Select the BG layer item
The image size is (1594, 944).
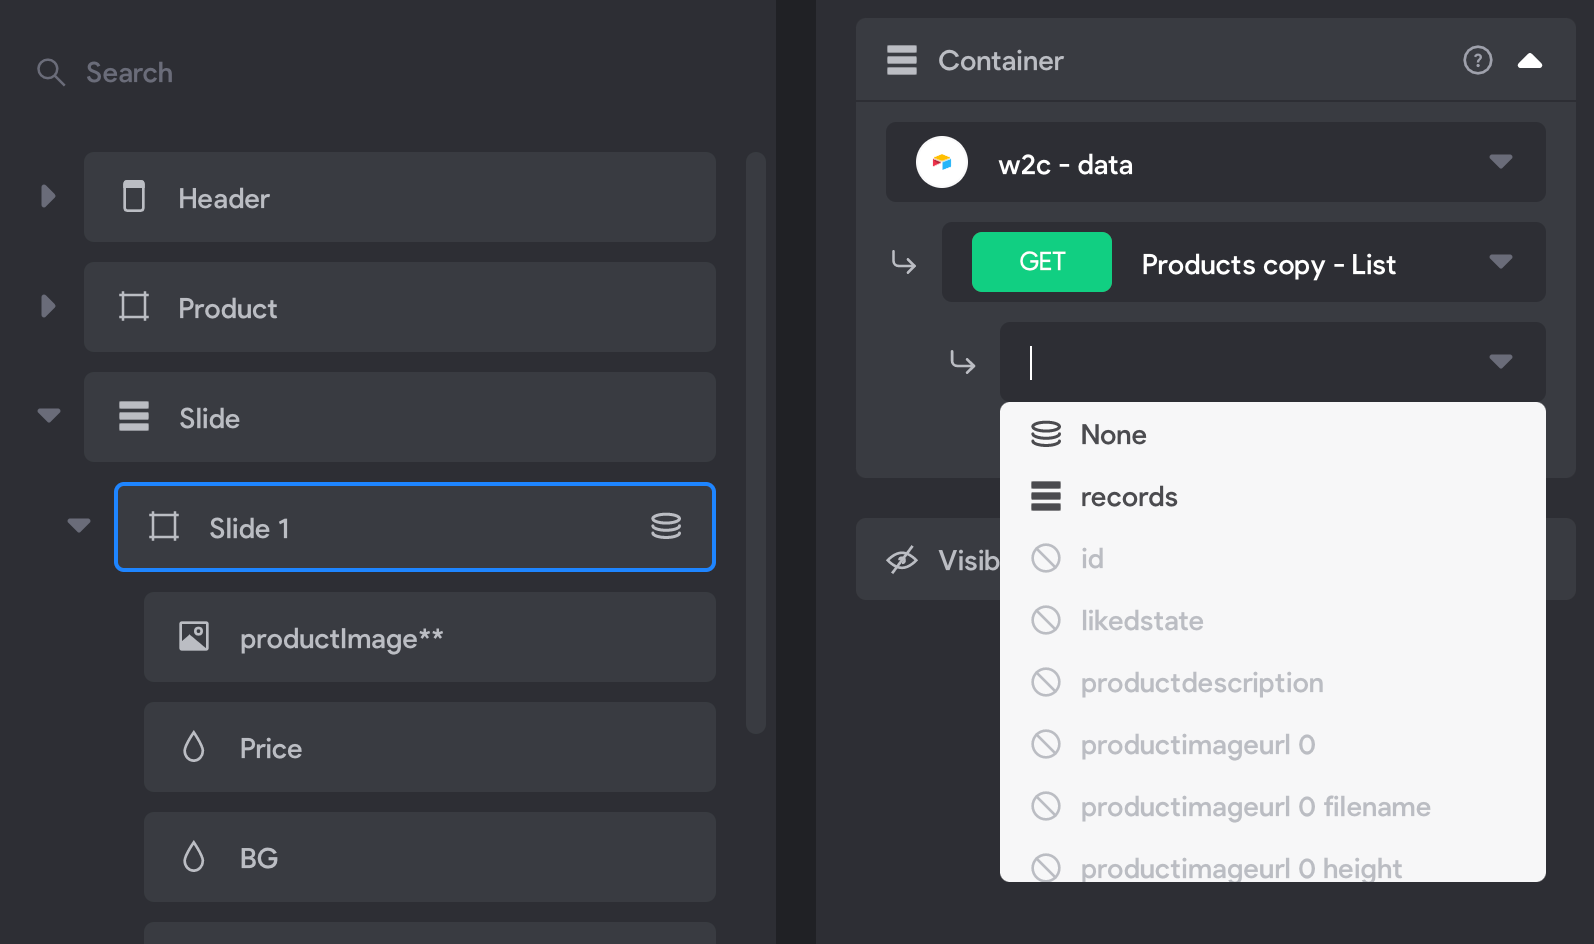429,857
